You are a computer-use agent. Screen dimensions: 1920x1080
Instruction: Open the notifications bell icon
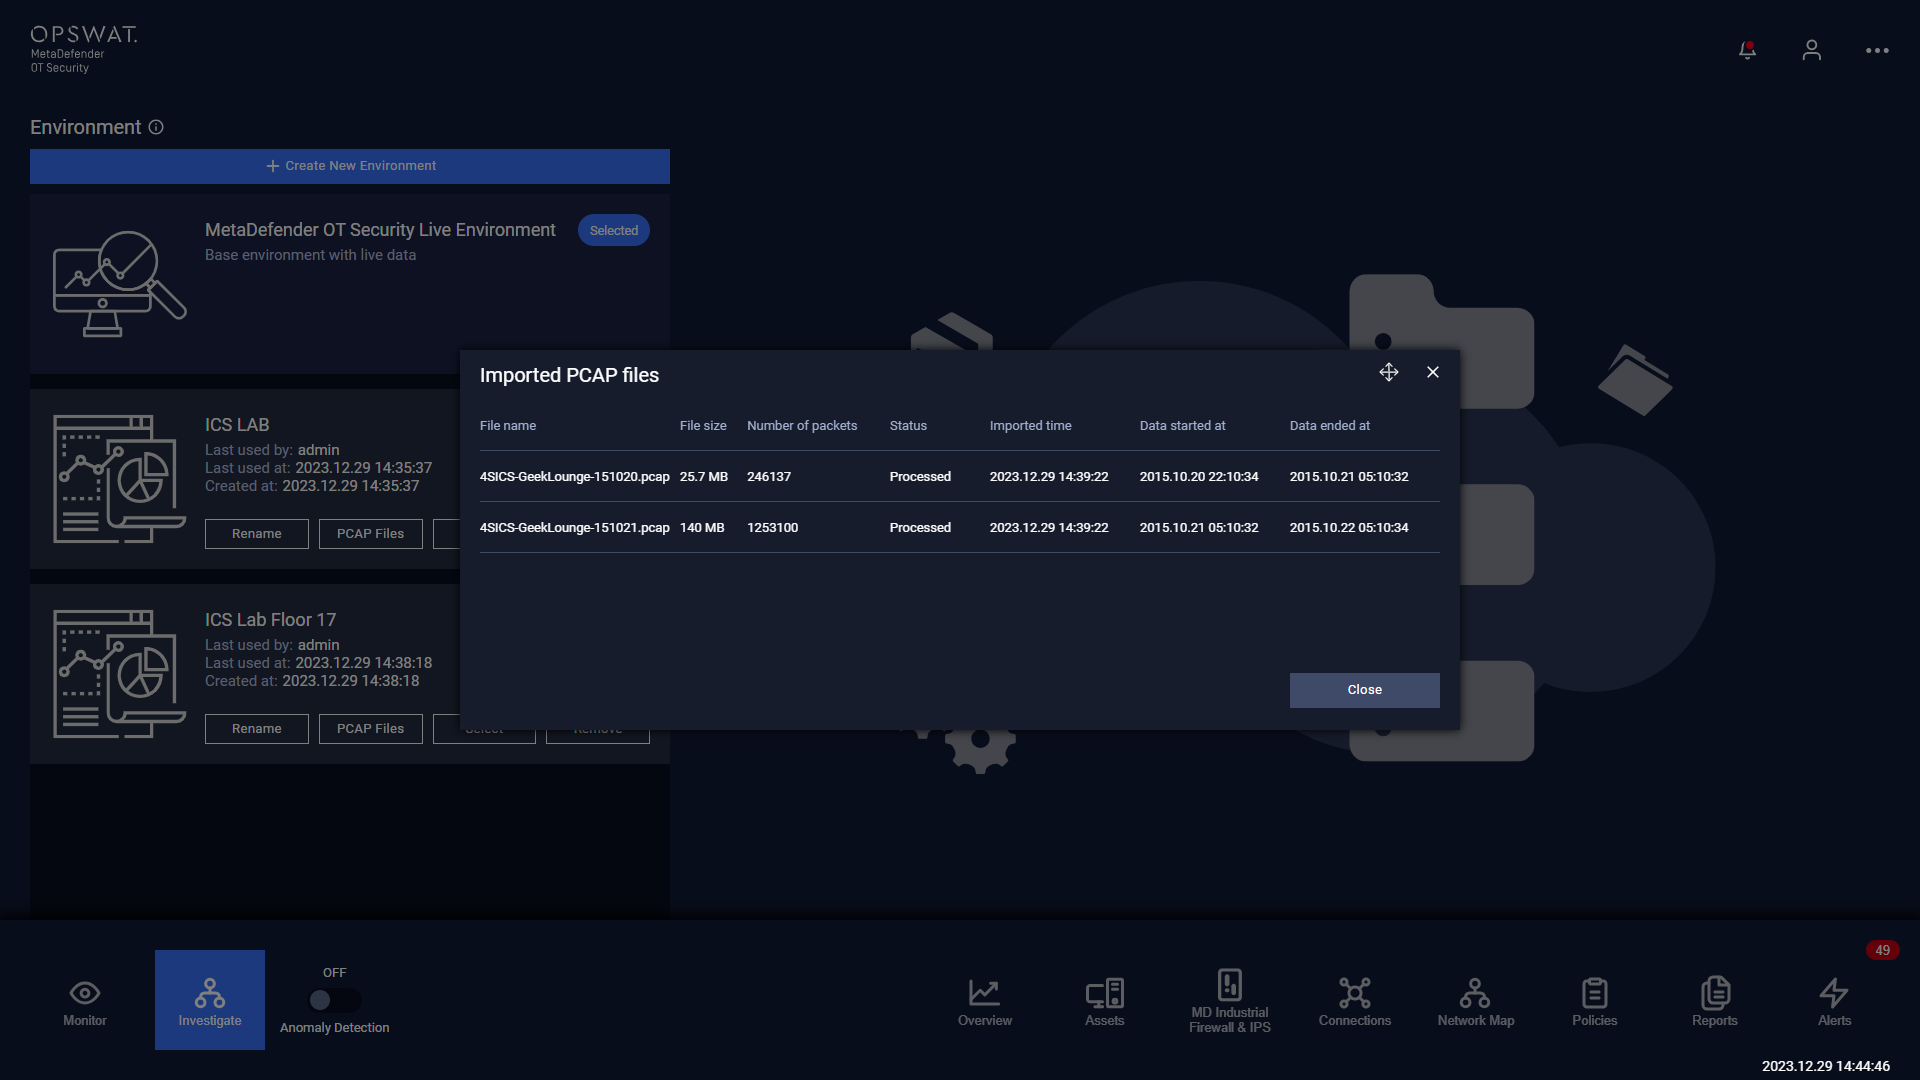click(x=1747, y=50)
